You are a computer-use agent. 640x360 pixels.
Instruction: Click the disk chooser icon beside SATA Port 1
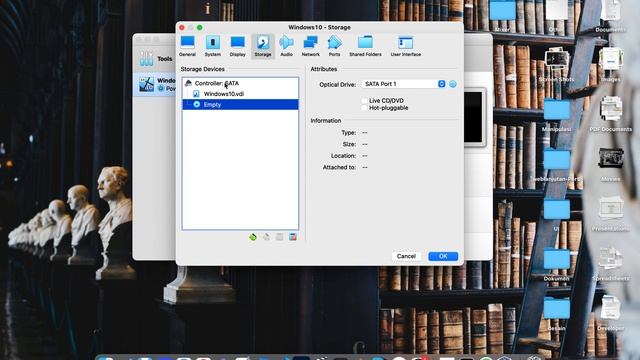click(x=453, y=84)
